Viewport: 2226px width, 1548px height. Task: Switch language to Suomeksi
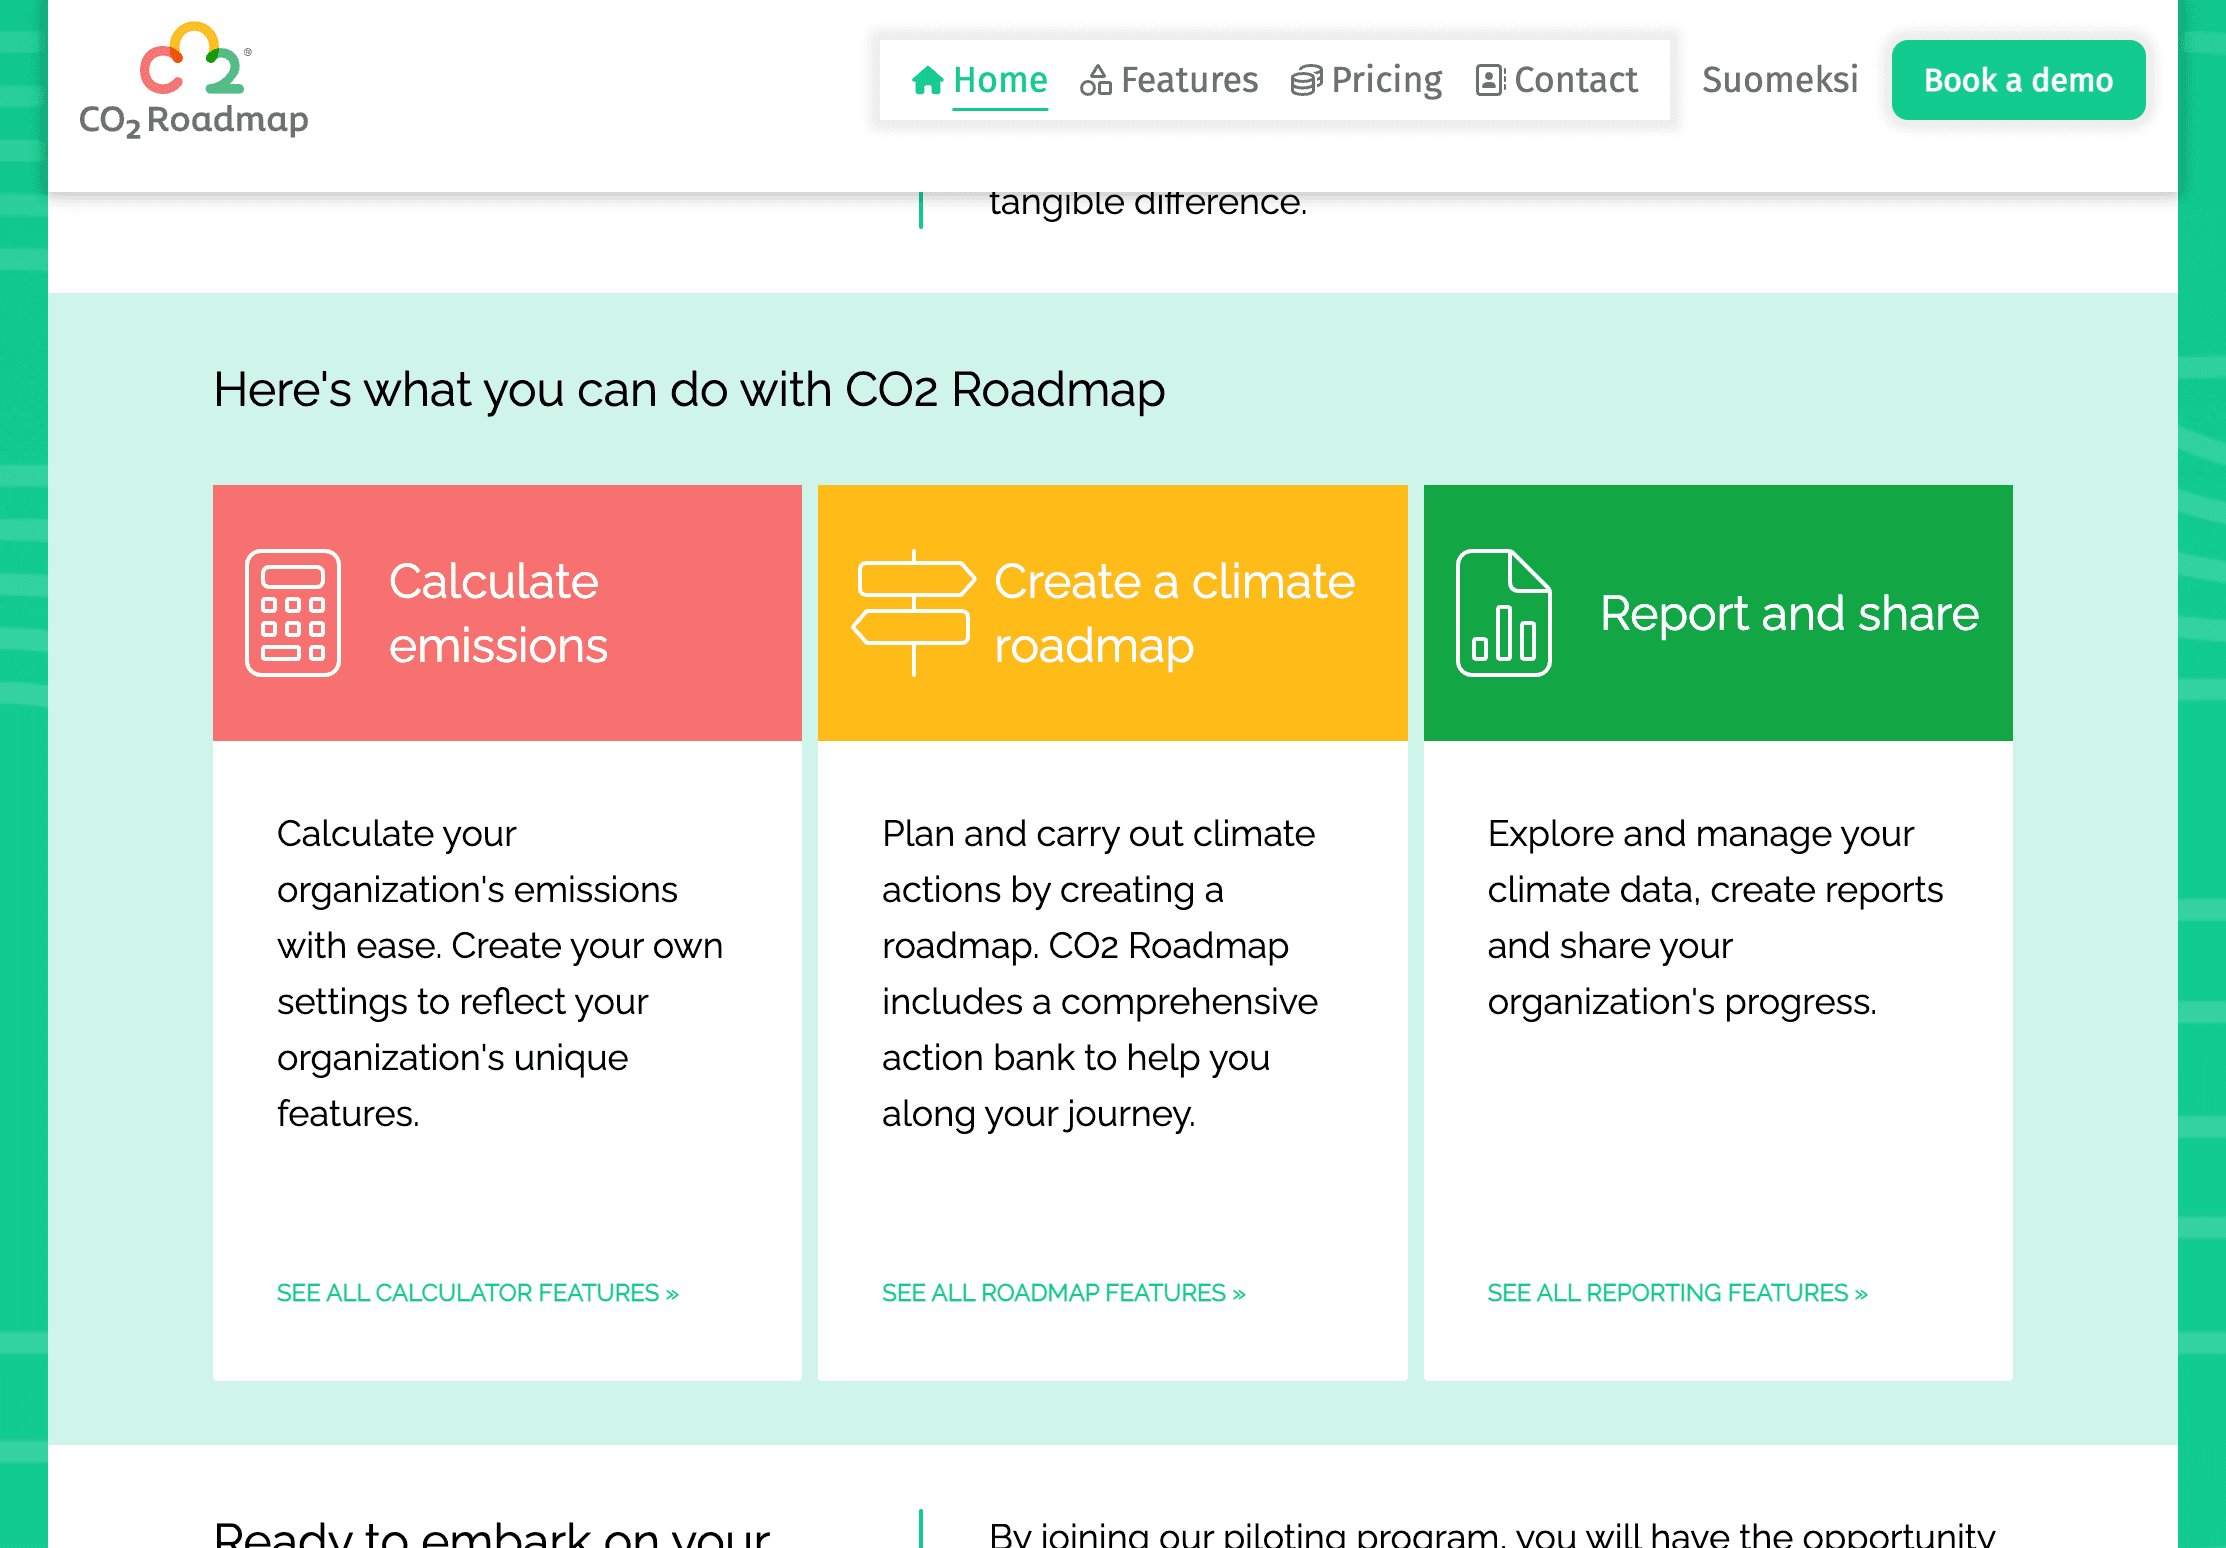[1779, 79]
